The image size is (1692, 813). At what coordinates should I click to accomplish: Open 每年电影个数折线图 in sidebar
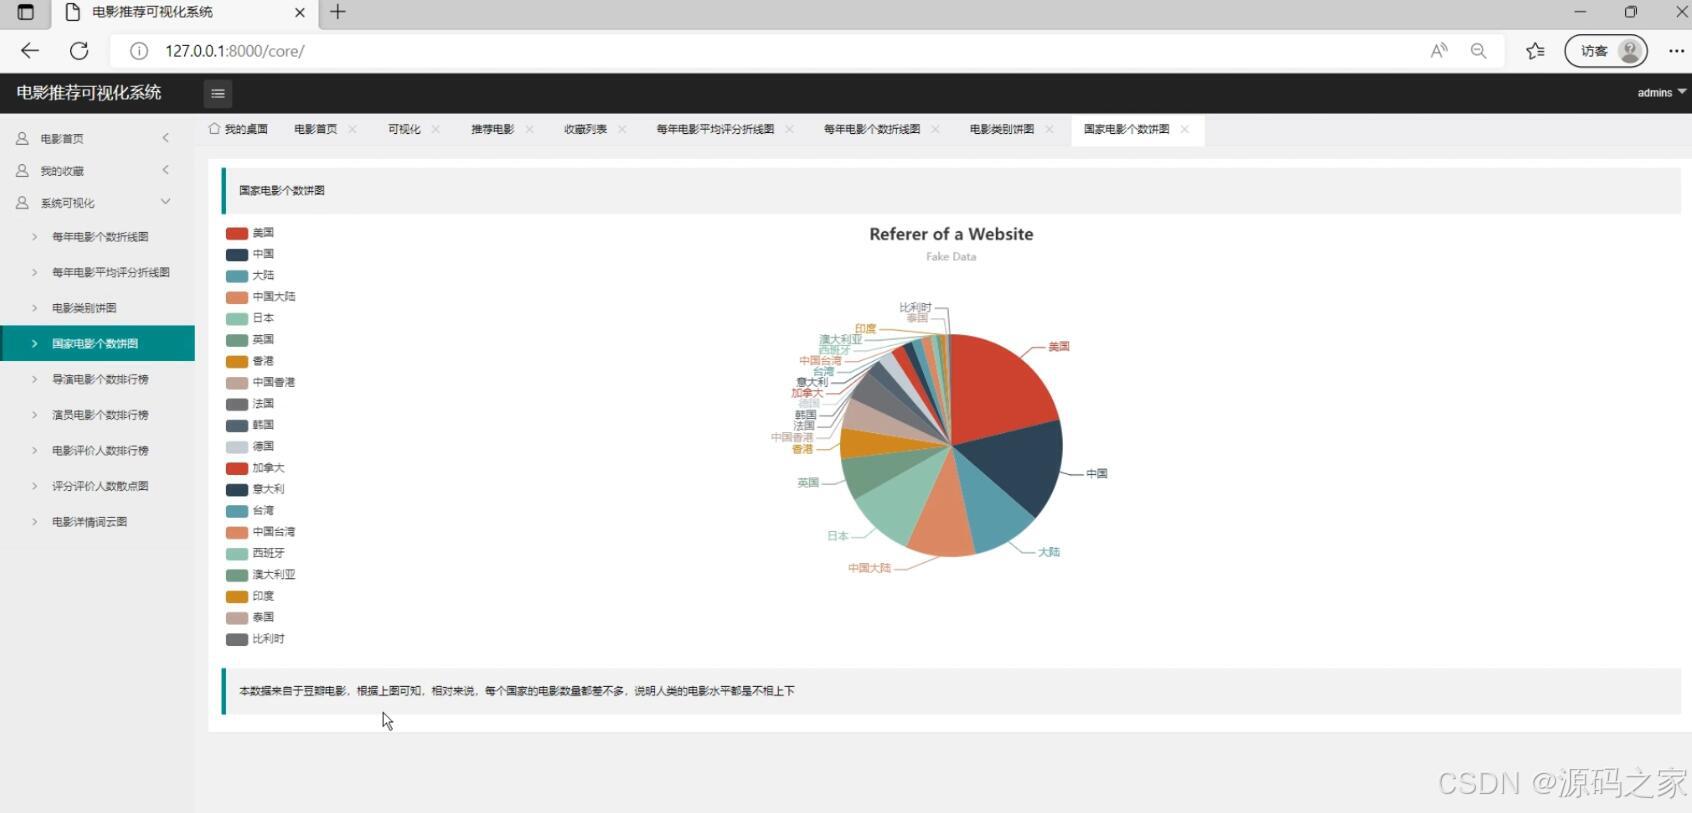(x=97, y=237)
